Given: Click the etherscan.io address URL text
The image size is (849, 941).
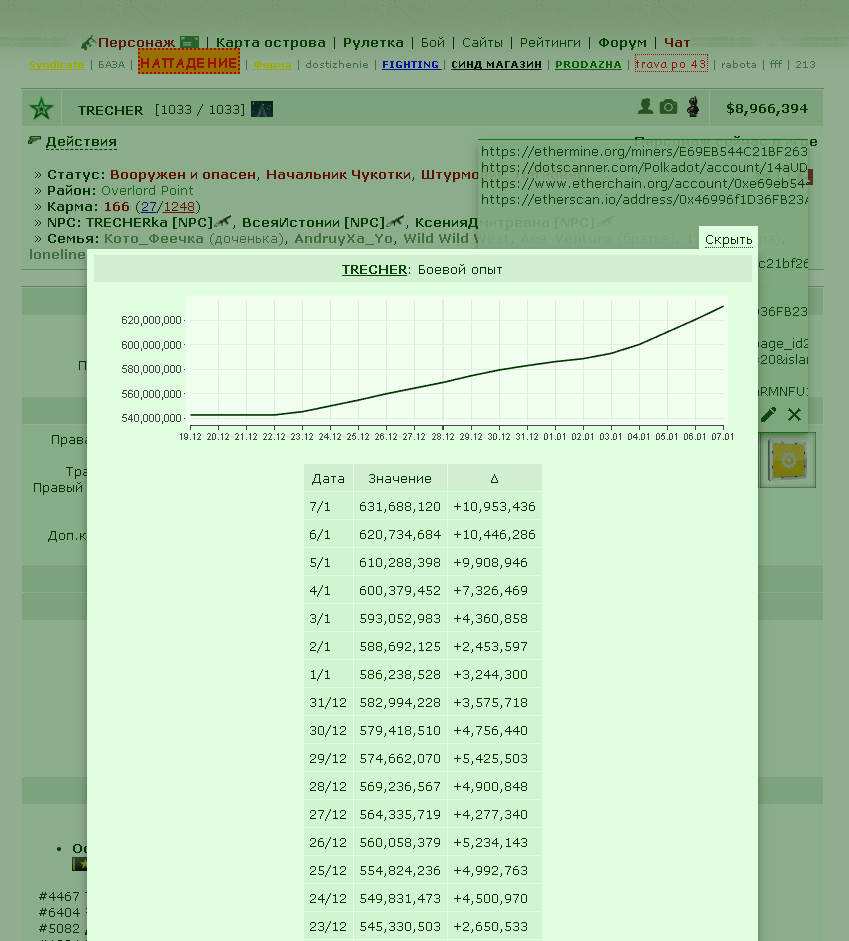Looking at the screenshot, I should coord(644,199).
